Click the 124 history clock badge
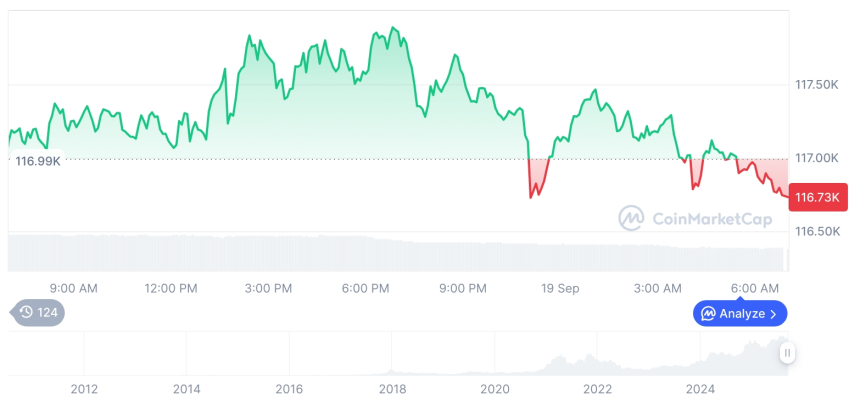860x401 pixels. (x=38, y=312)
